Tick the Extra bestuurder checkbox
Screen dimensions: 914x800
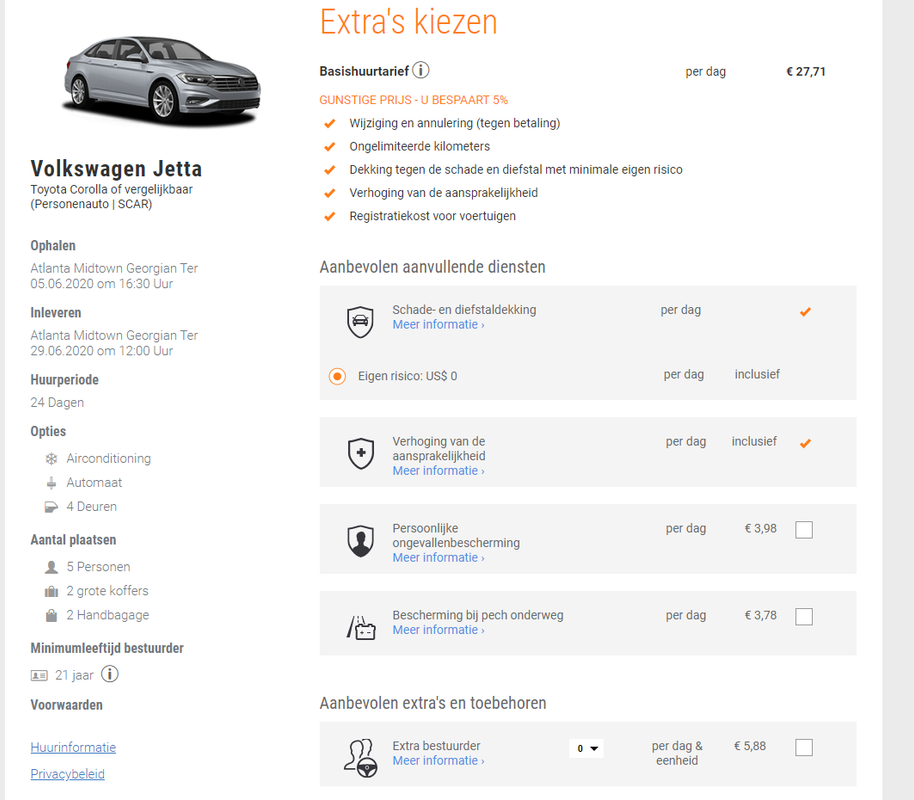[804, 747]
